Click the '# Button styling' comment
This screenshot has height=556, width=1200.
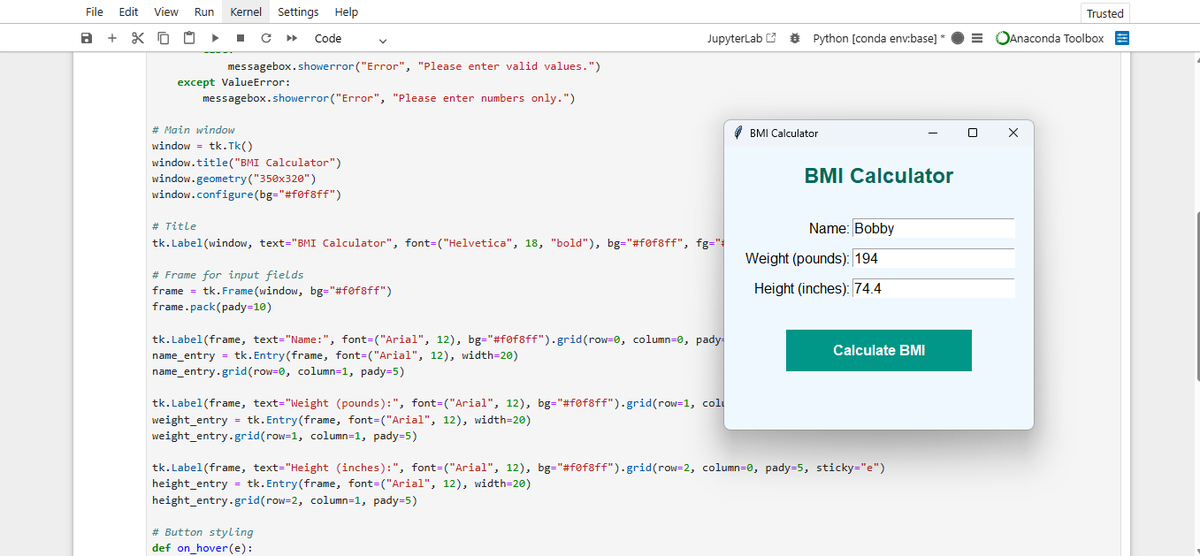pos(202,532)
